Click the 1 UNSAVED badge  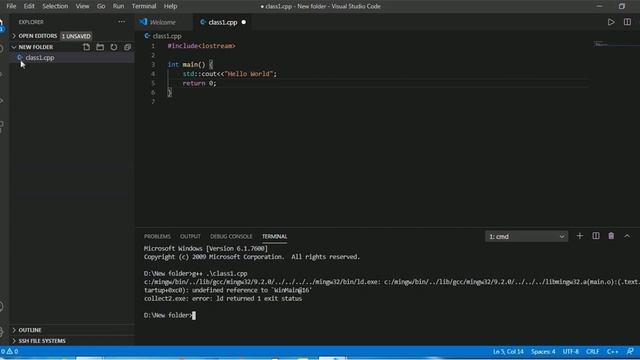click(x=76, y=36)
